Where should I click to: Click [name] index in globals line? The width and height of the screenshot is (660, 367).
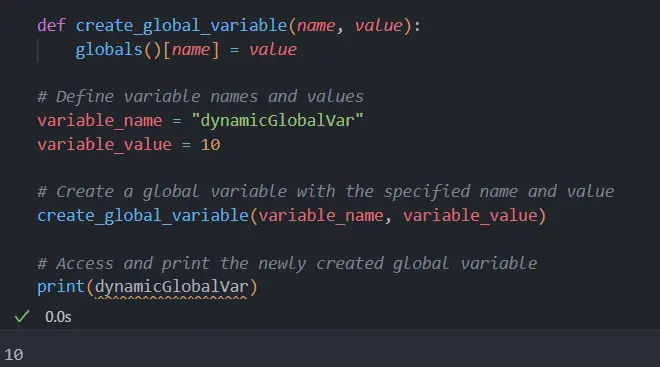[x=191, y=50]
